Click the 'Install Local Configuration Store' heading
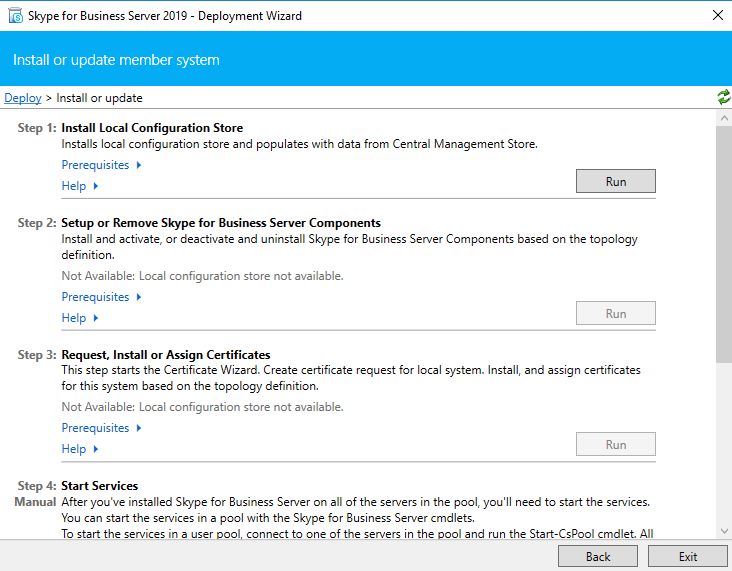 pyautogui.click(x=152, y=127)
